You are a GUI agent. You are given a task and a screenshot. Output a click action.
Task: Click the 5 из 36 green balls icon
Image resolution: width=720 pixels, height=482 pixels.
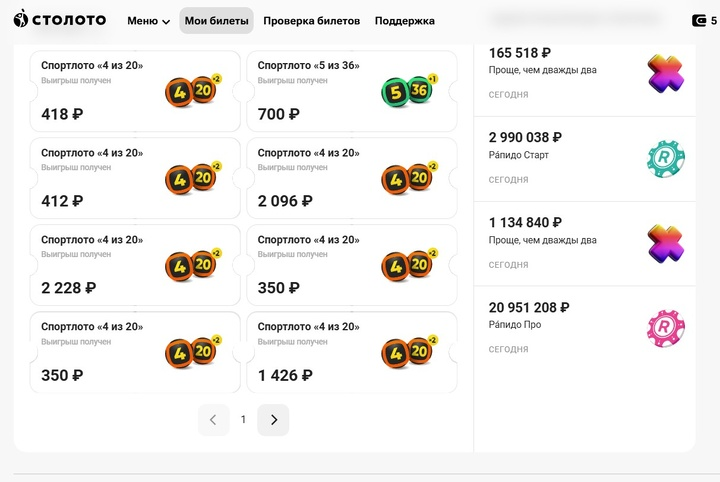(x=409, y=90)
